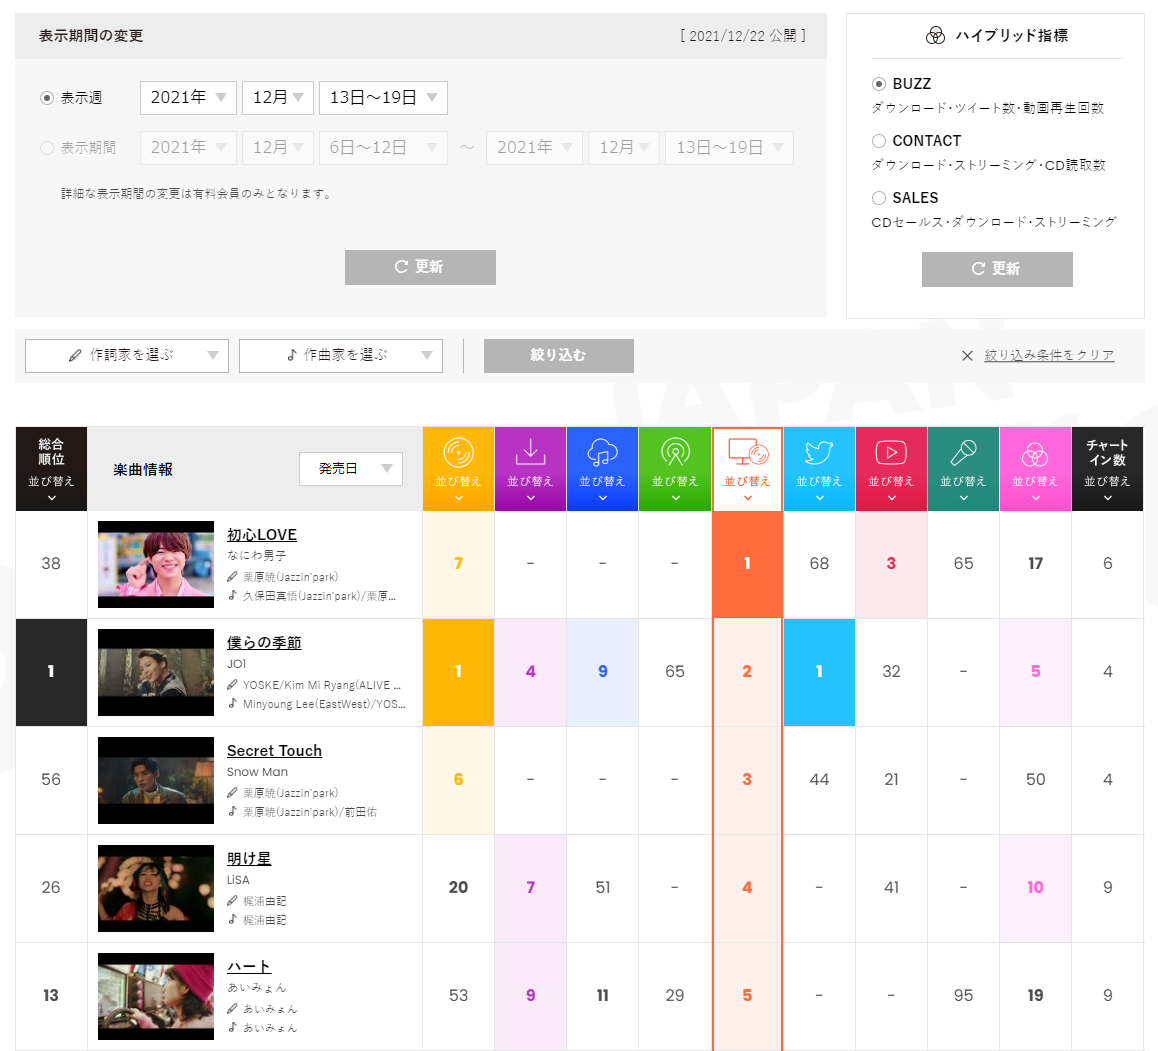The width and height of the screenshot is (1158, 1051).
Task: Select the BUZZ radio option
Action: [x=879, y=84]
